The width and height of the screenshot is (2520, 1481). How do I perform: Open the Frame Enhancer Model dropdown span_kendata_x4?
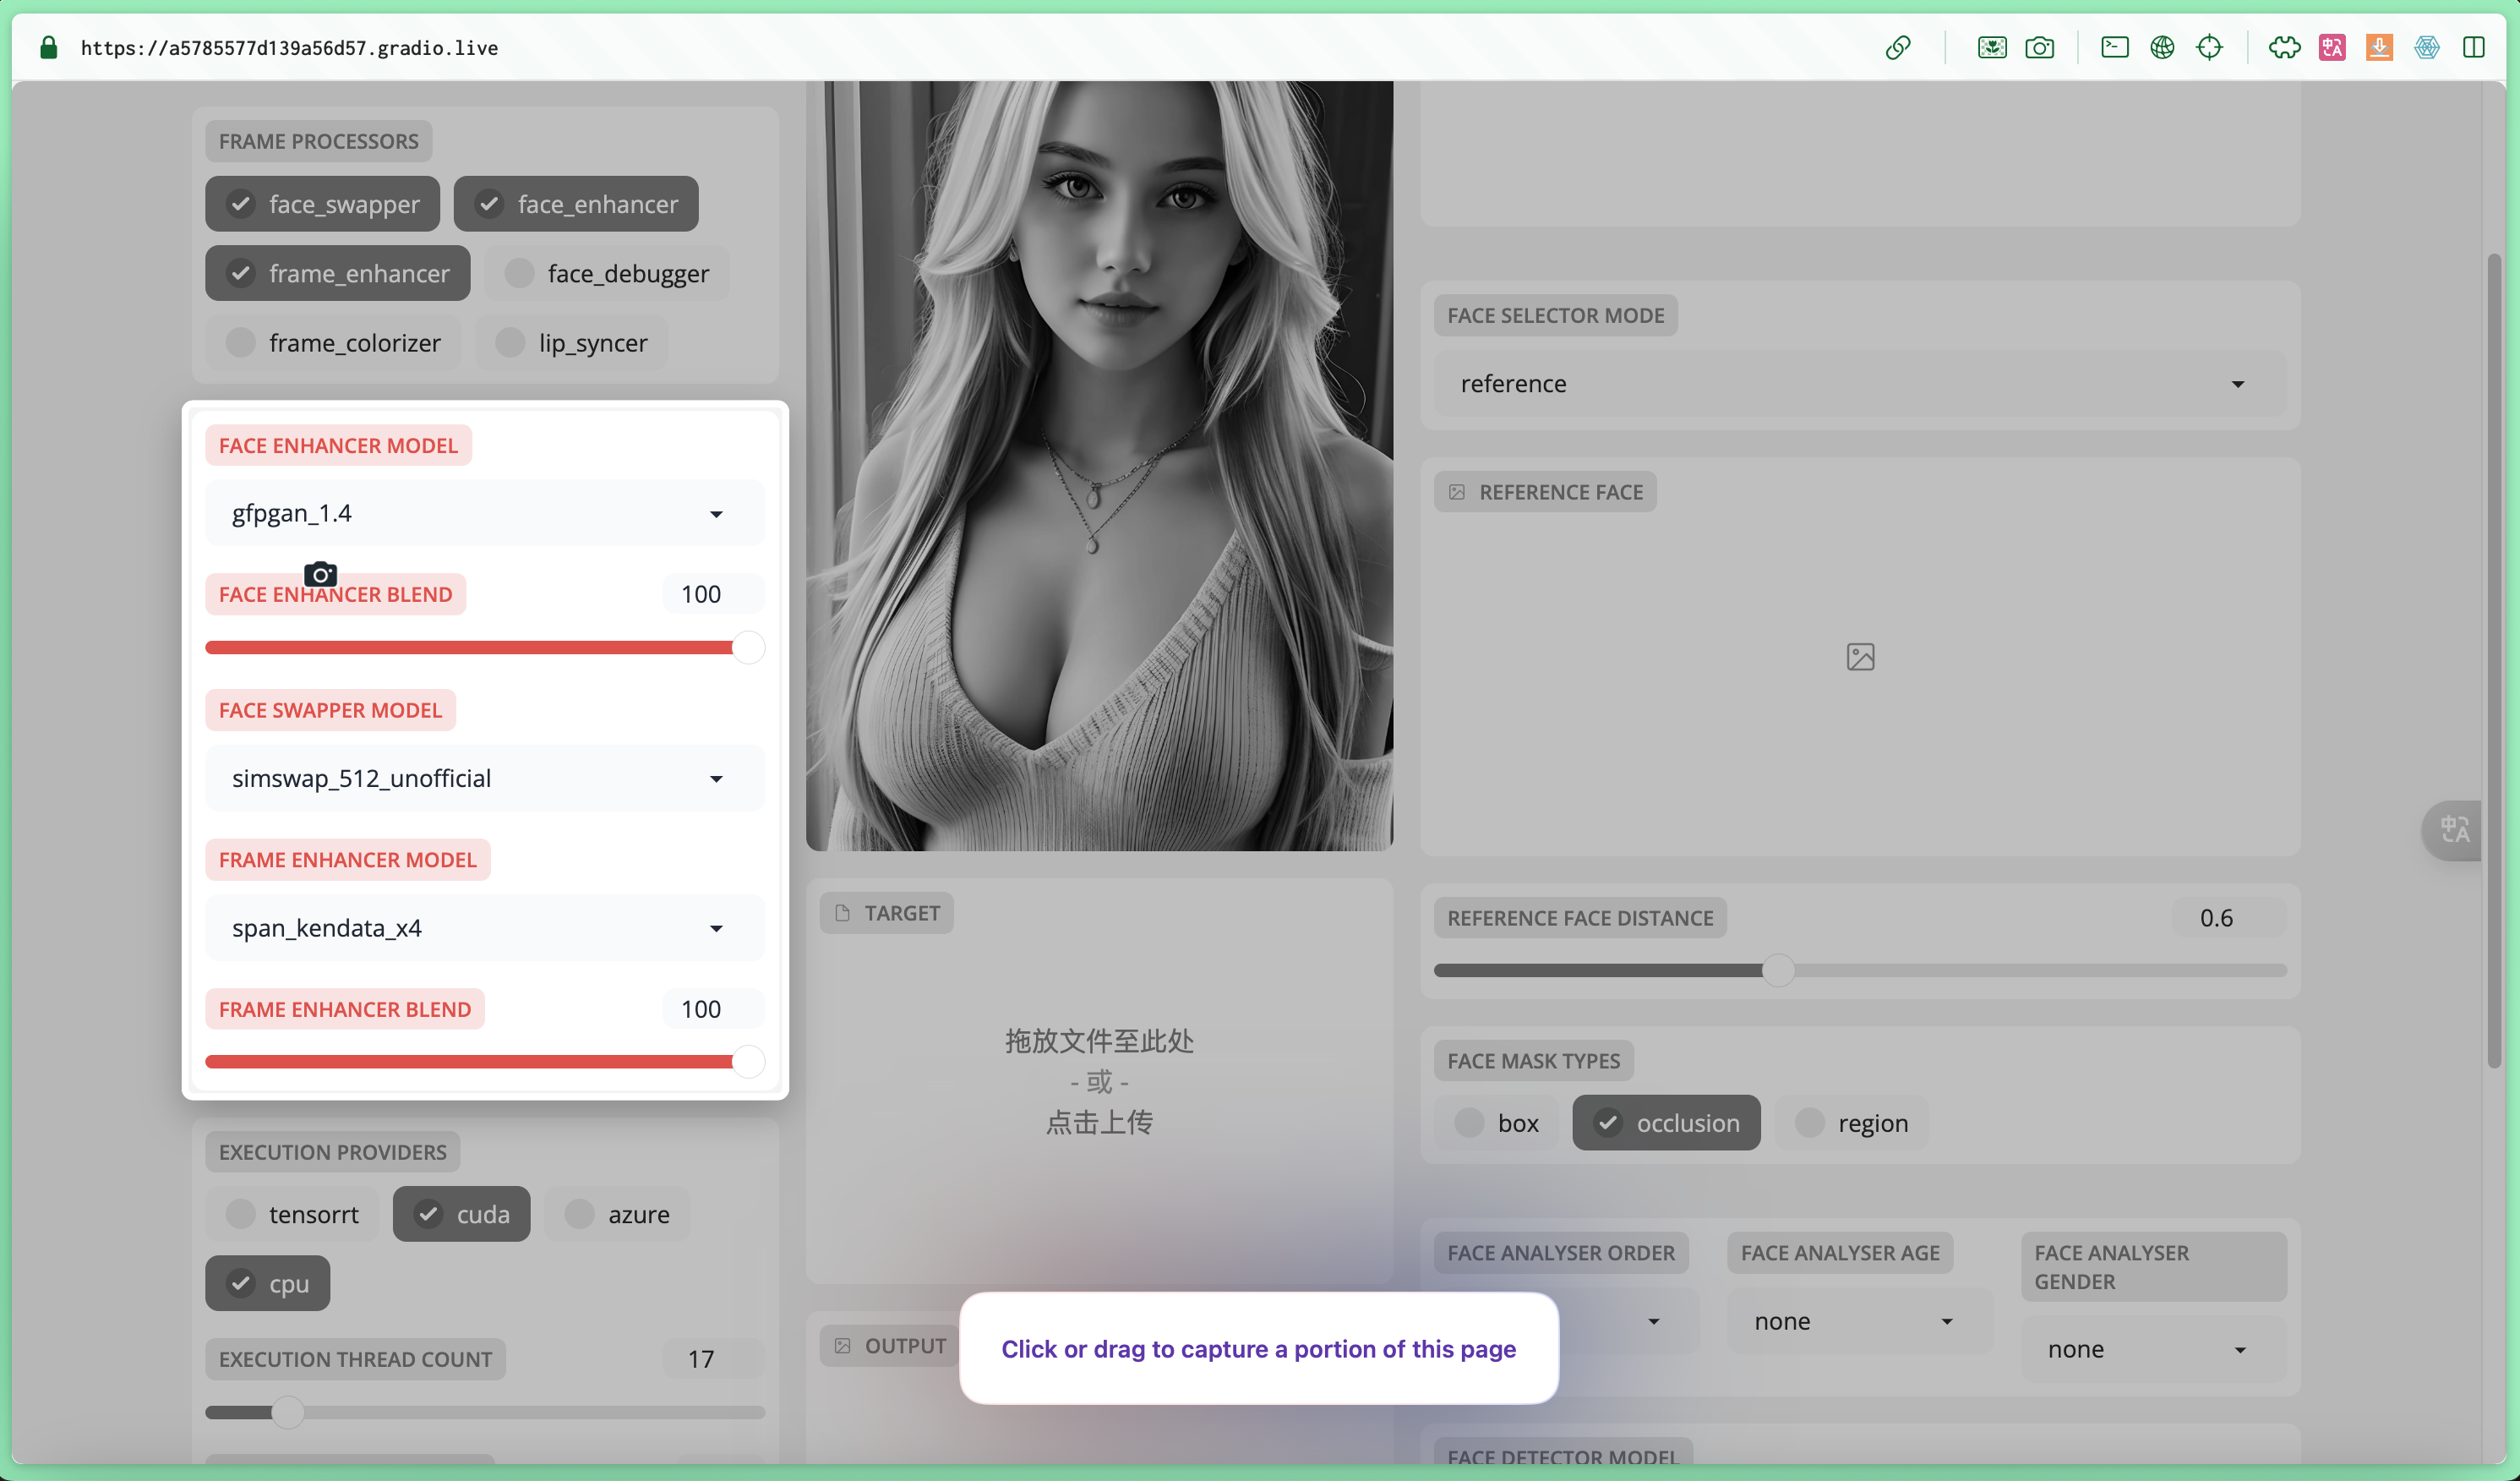[x=484, y=928]
